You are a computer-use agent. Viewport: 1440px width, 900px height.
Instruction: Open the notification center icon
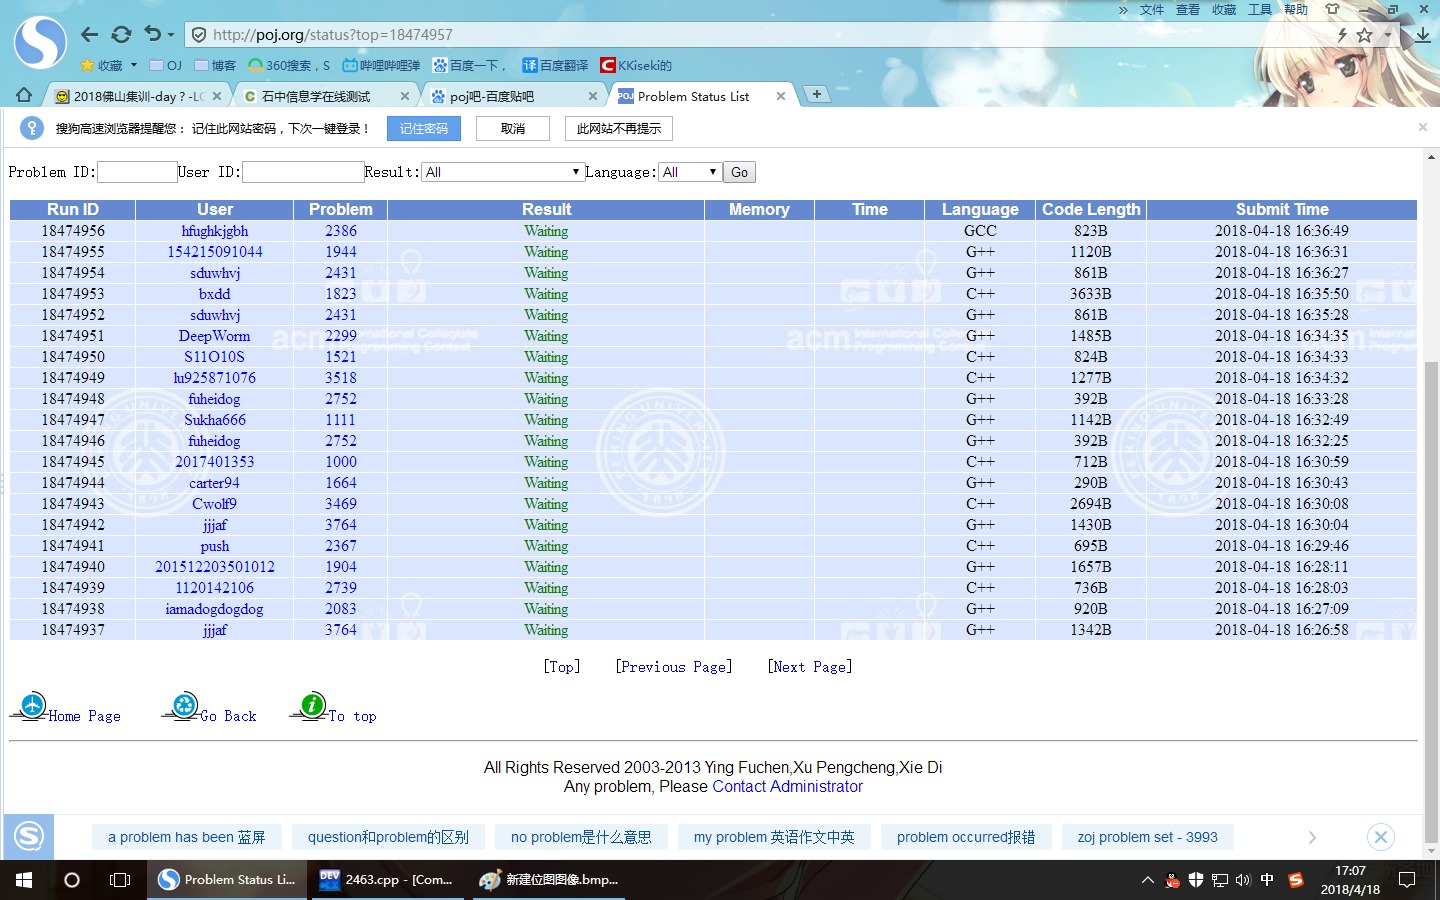1406,880
